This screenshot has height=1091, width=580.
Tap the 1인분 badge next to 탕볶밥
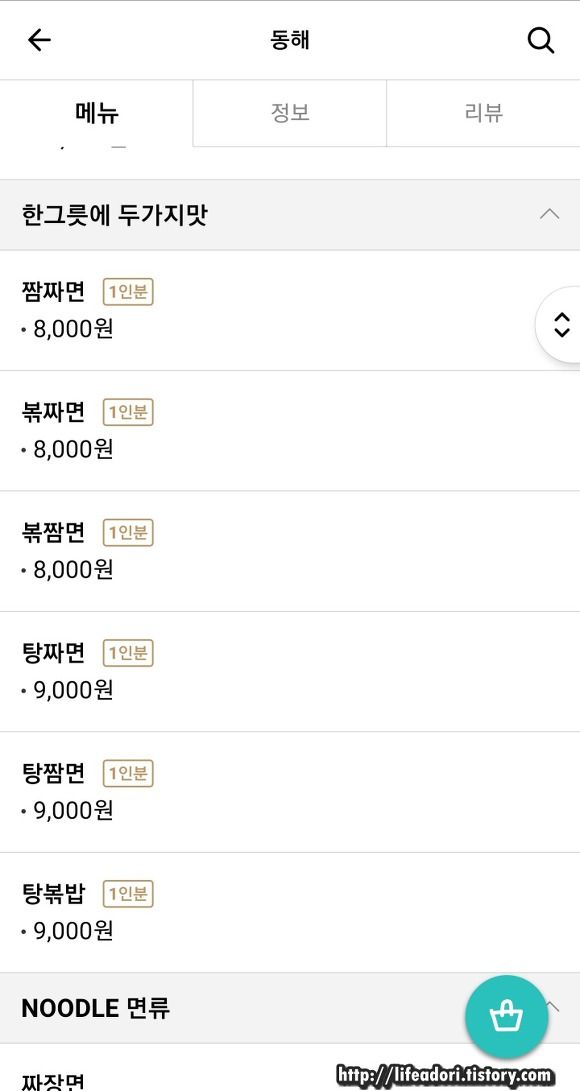128,893
